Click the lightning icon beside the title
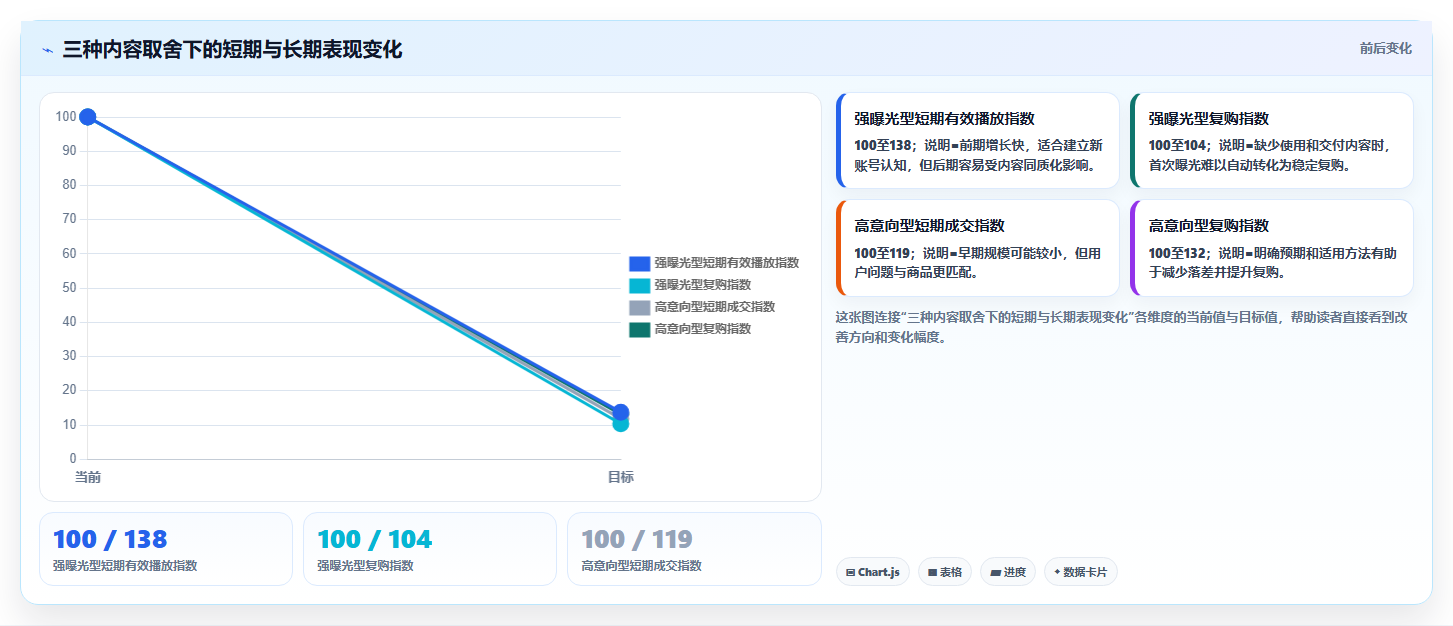The image size is (1453, 626). pyautogui.click(x=47, y=50)
